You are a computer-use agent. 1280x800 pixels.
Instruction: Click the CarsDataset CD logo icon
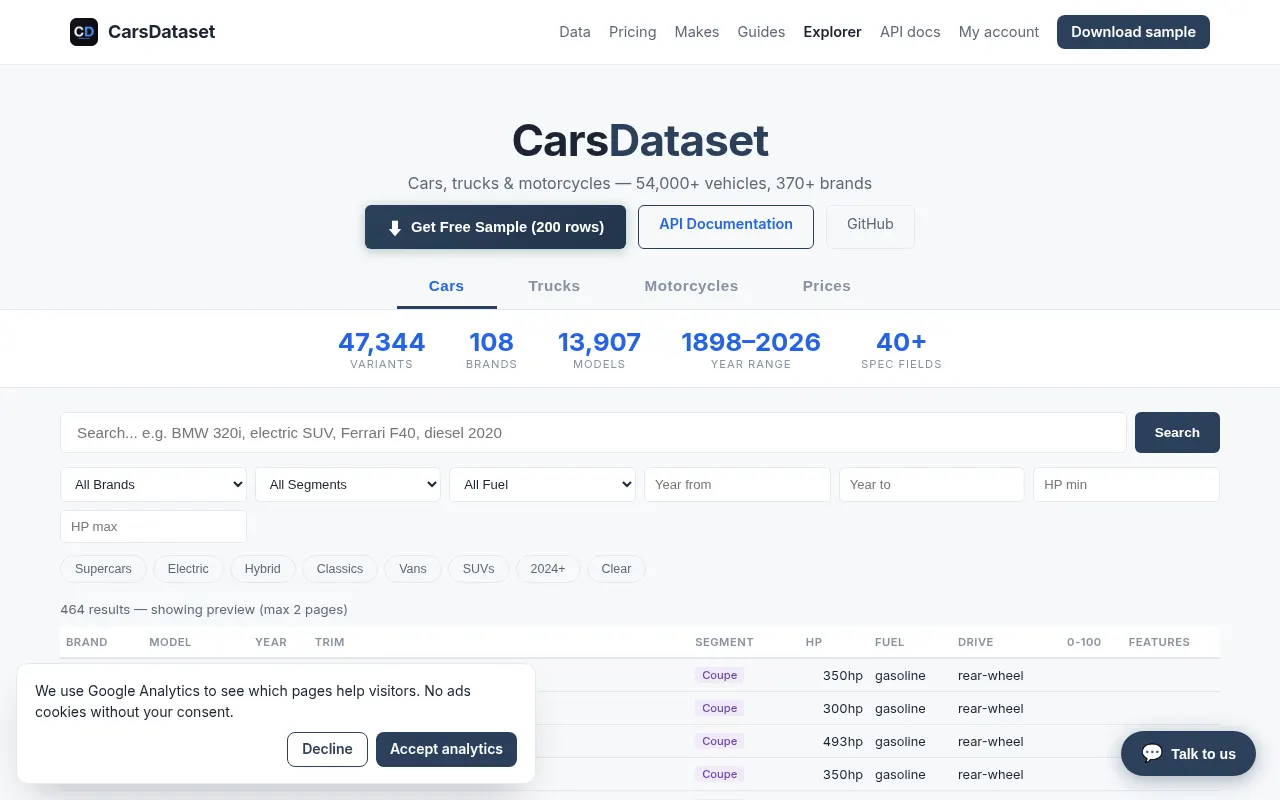click(x=84, y=32)
